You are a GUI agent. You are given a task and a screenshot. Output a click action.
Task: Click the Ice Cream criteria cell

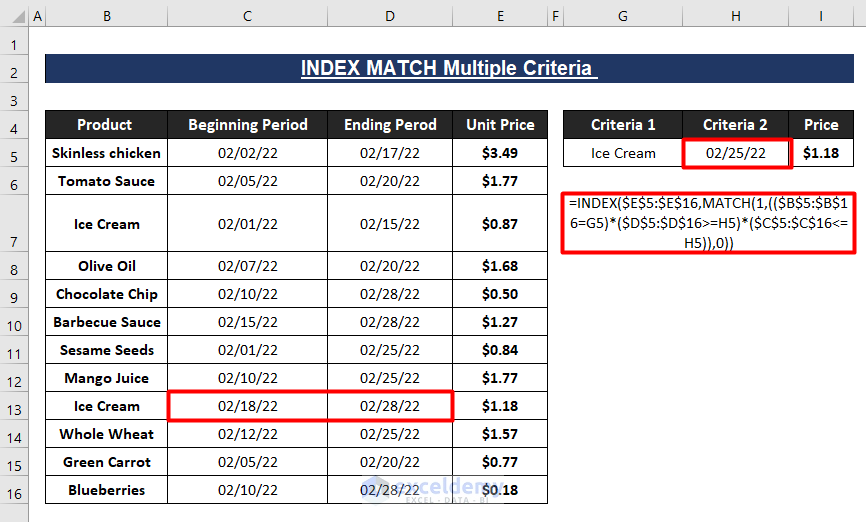tap(623, 153)
